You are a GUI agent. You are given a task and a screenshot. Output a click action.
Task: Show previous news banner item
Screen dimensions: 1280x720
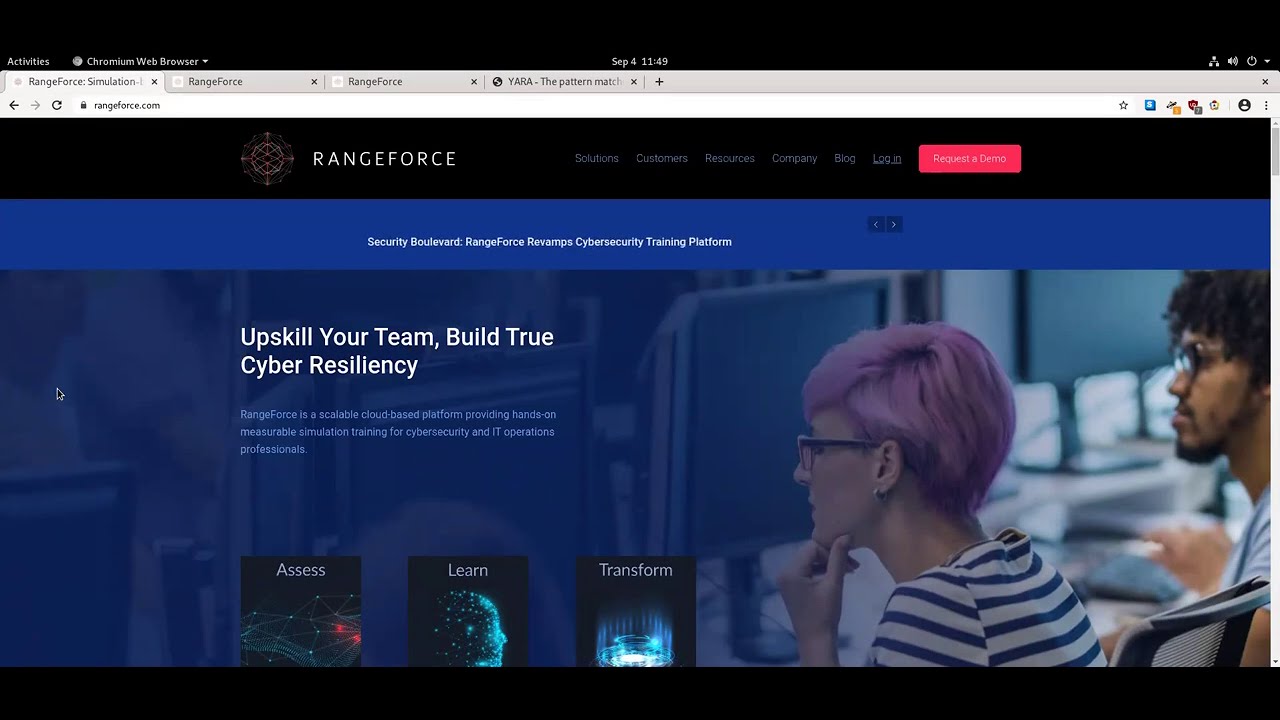click(x=876, y=224)
